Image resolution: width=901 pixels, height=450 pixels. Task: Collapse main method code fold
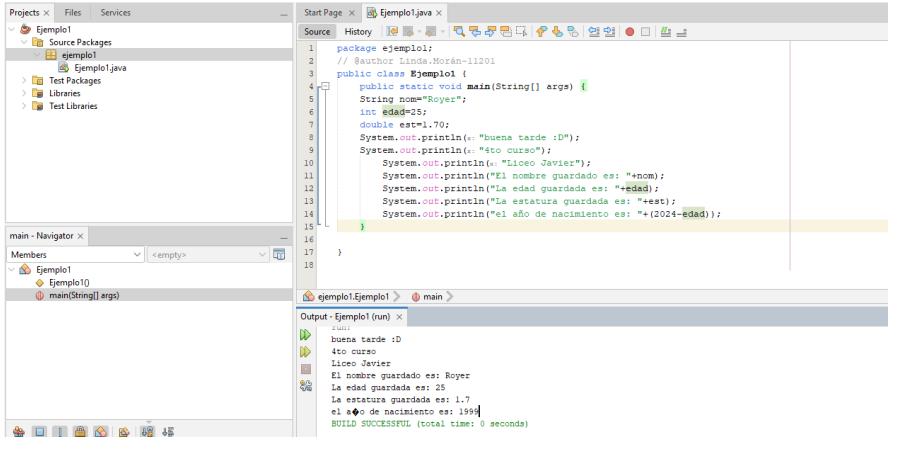click(325, 87)
